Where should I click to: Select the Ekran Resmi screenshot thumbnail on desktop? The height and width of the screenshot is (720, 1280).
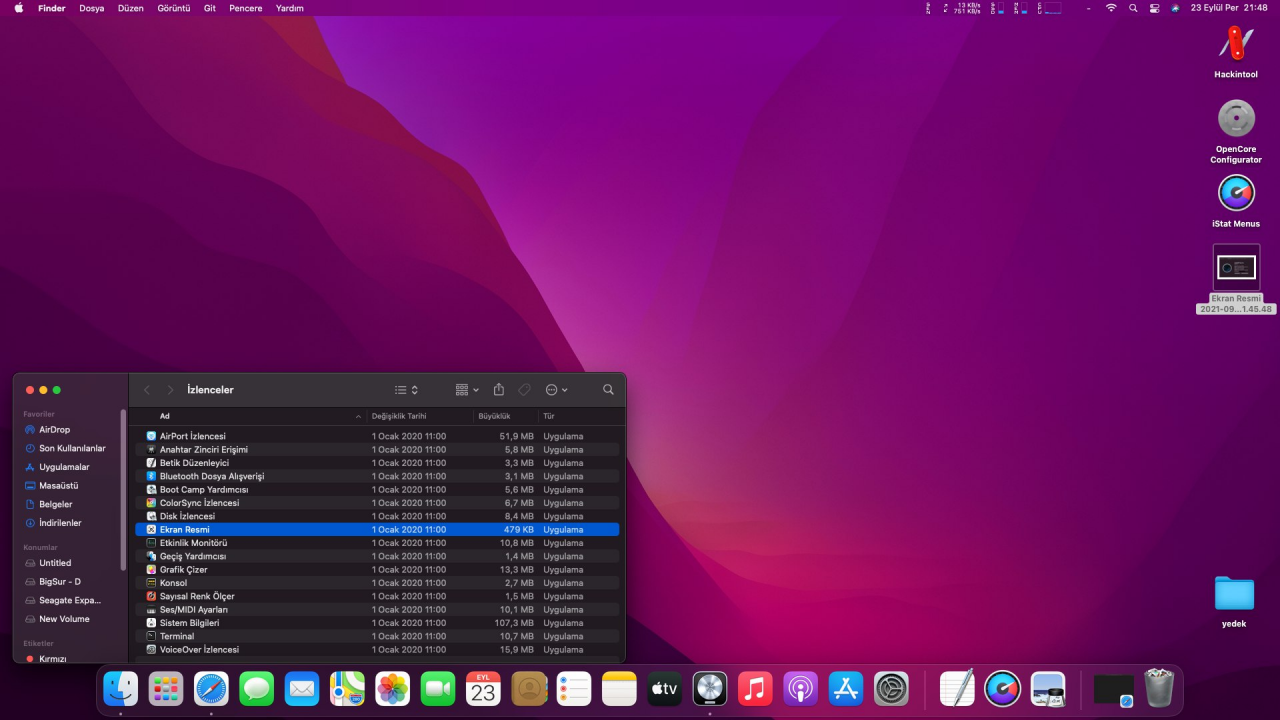[x=1236, y=268]
